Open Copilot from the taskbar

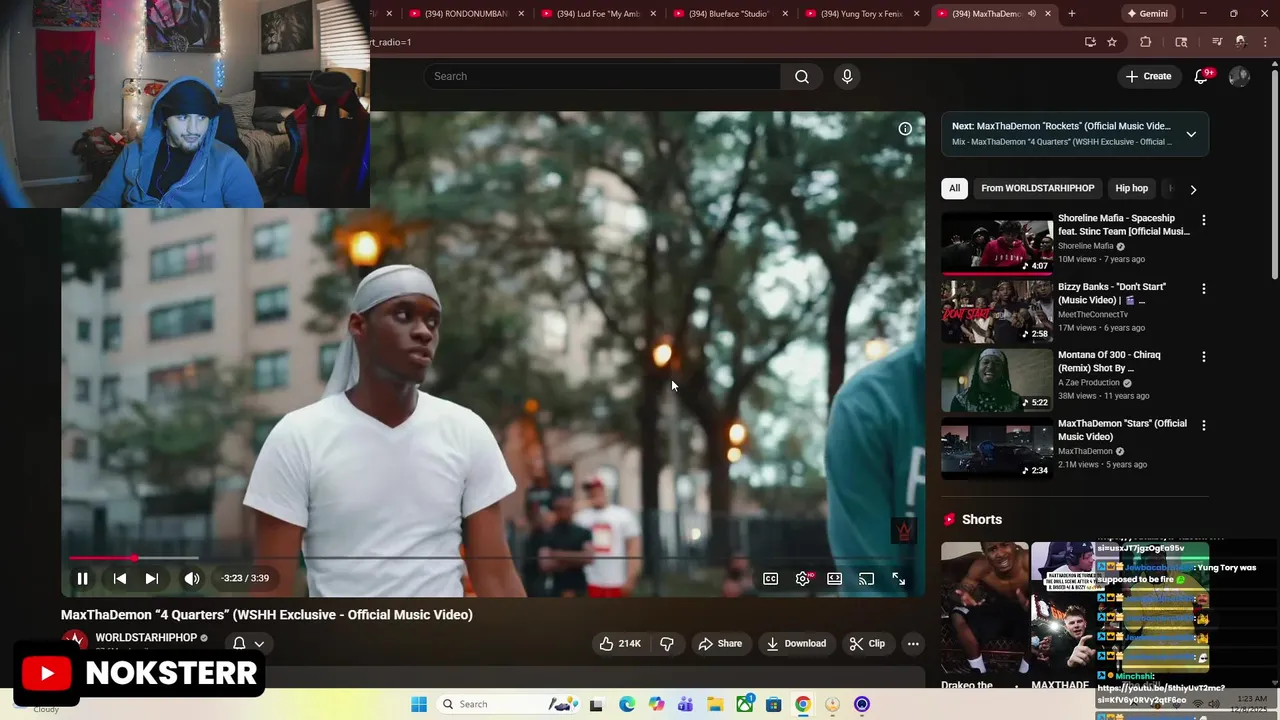(x=656, y=704)
